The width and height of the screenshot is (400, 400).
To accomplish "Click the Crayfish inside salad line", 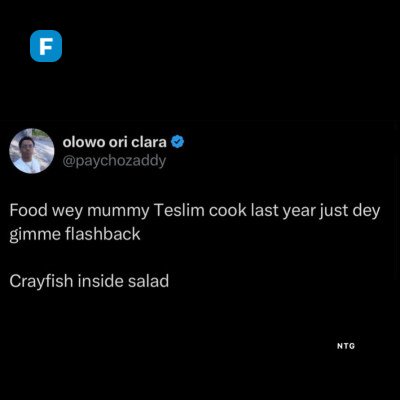I will 89,281.
